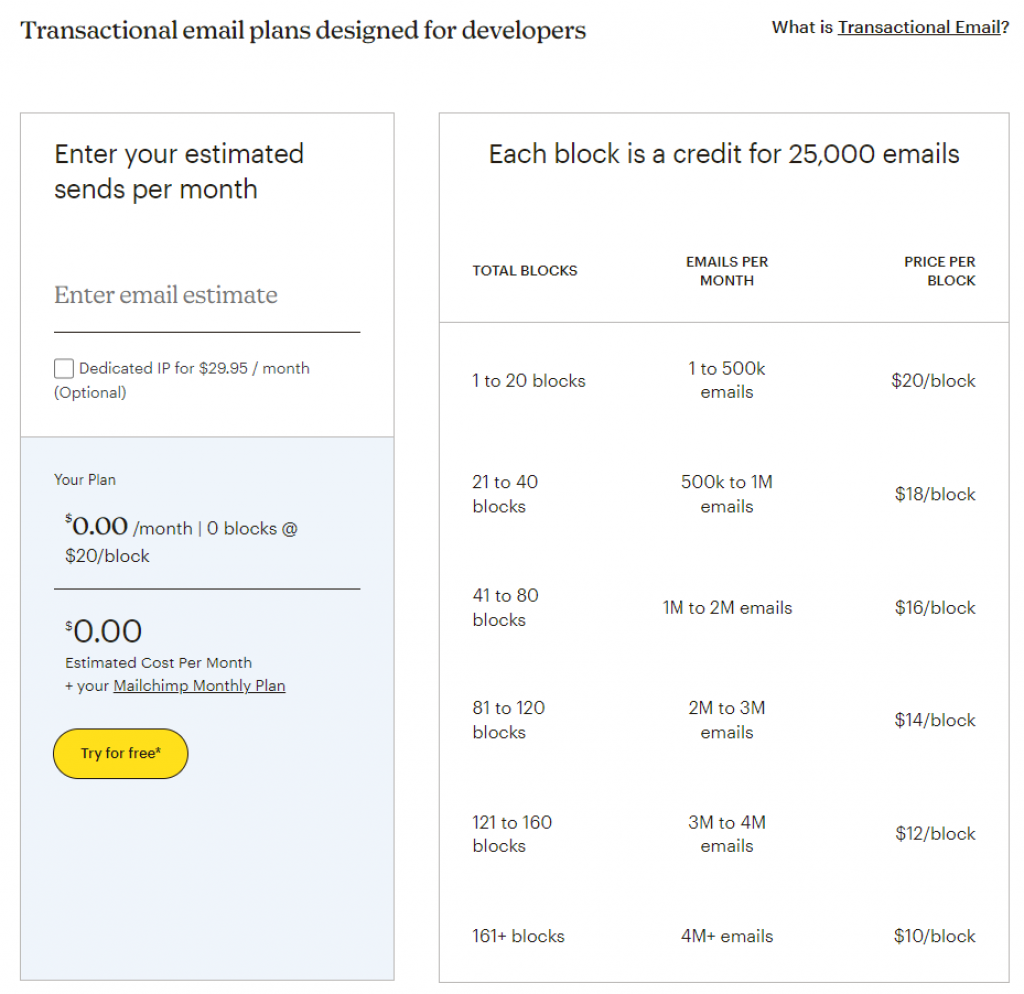1024x994 pixels.
Task: Click the 4M+ emails cell
Action: click(x=727, y=937)
